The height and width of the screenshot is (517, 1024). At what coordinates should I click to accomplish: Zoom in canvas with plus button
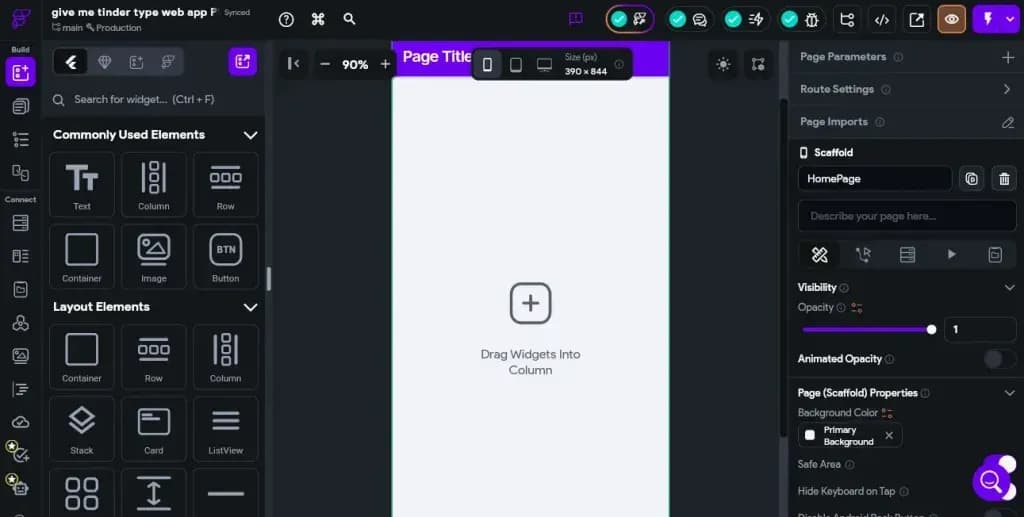point(385,64)
